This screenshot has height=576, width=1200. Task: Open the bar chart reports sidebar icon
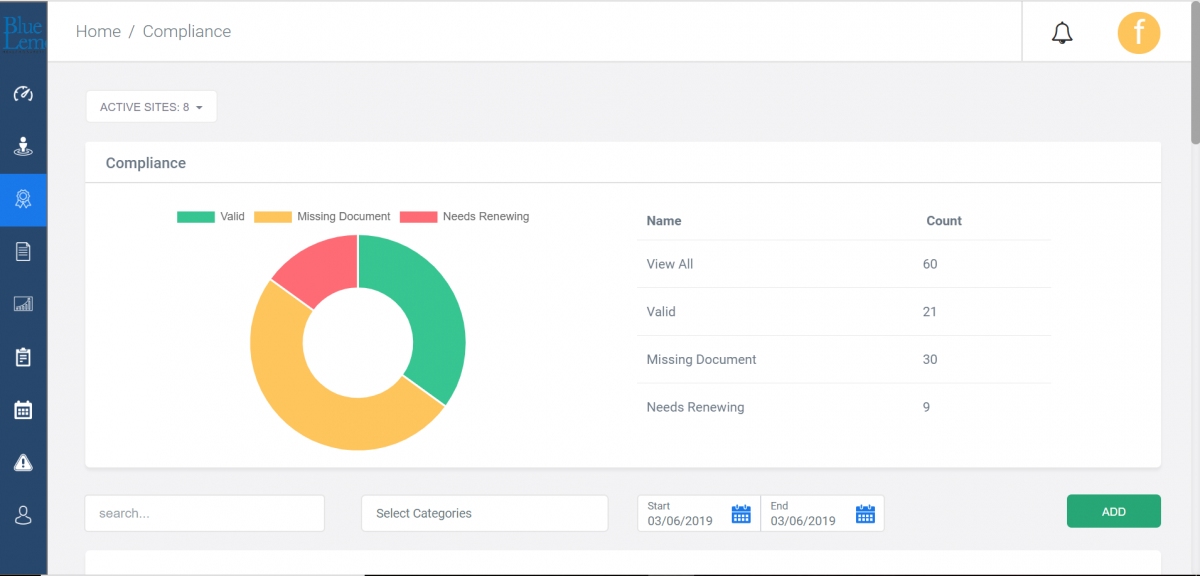click(23, 304)
